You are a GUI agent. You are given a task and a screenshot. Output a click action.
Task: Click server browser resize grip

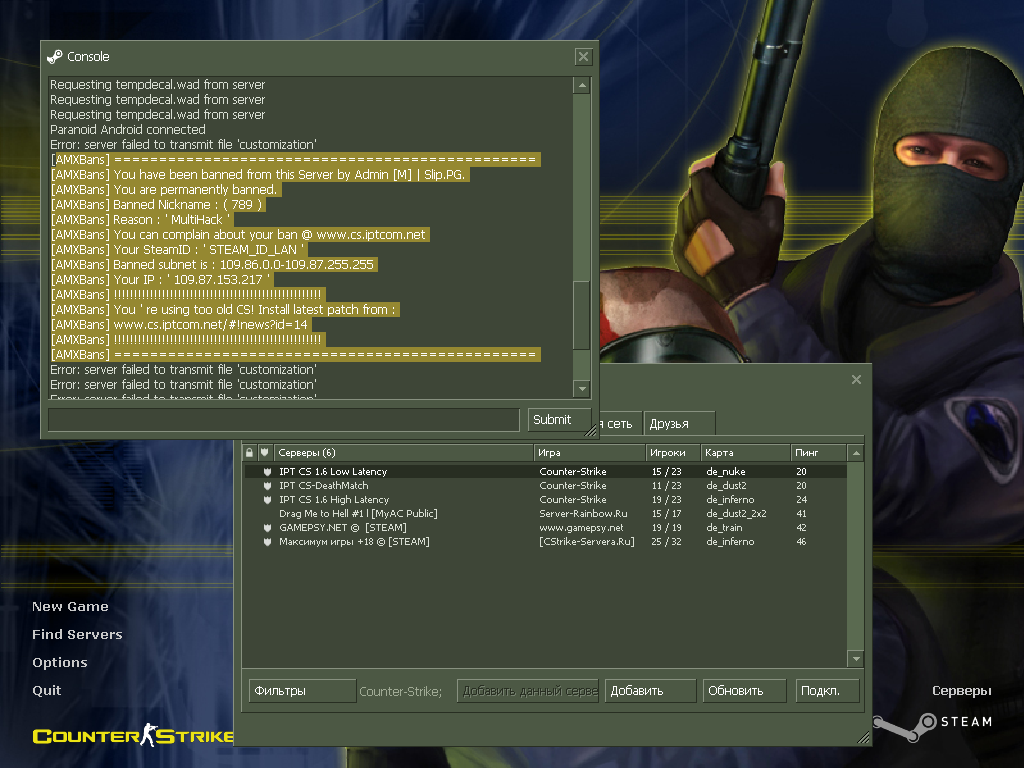point(863,737)
